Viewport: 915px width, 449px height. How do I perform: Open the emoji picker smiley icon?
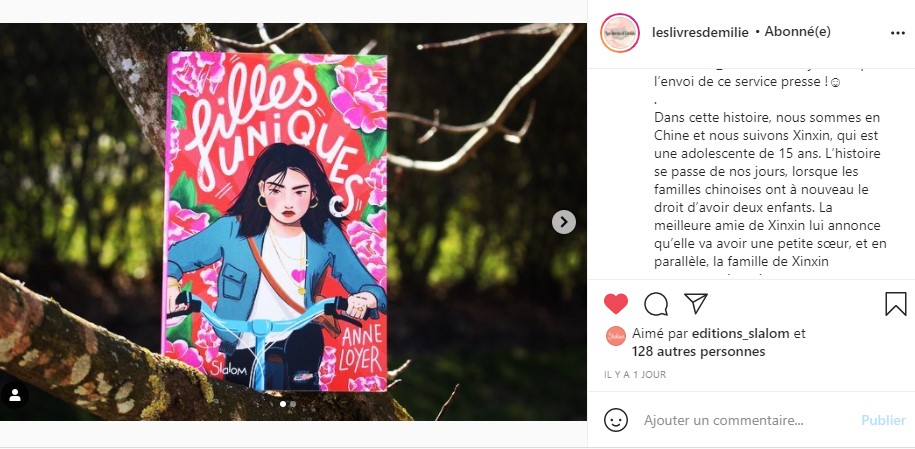(616, 420)
